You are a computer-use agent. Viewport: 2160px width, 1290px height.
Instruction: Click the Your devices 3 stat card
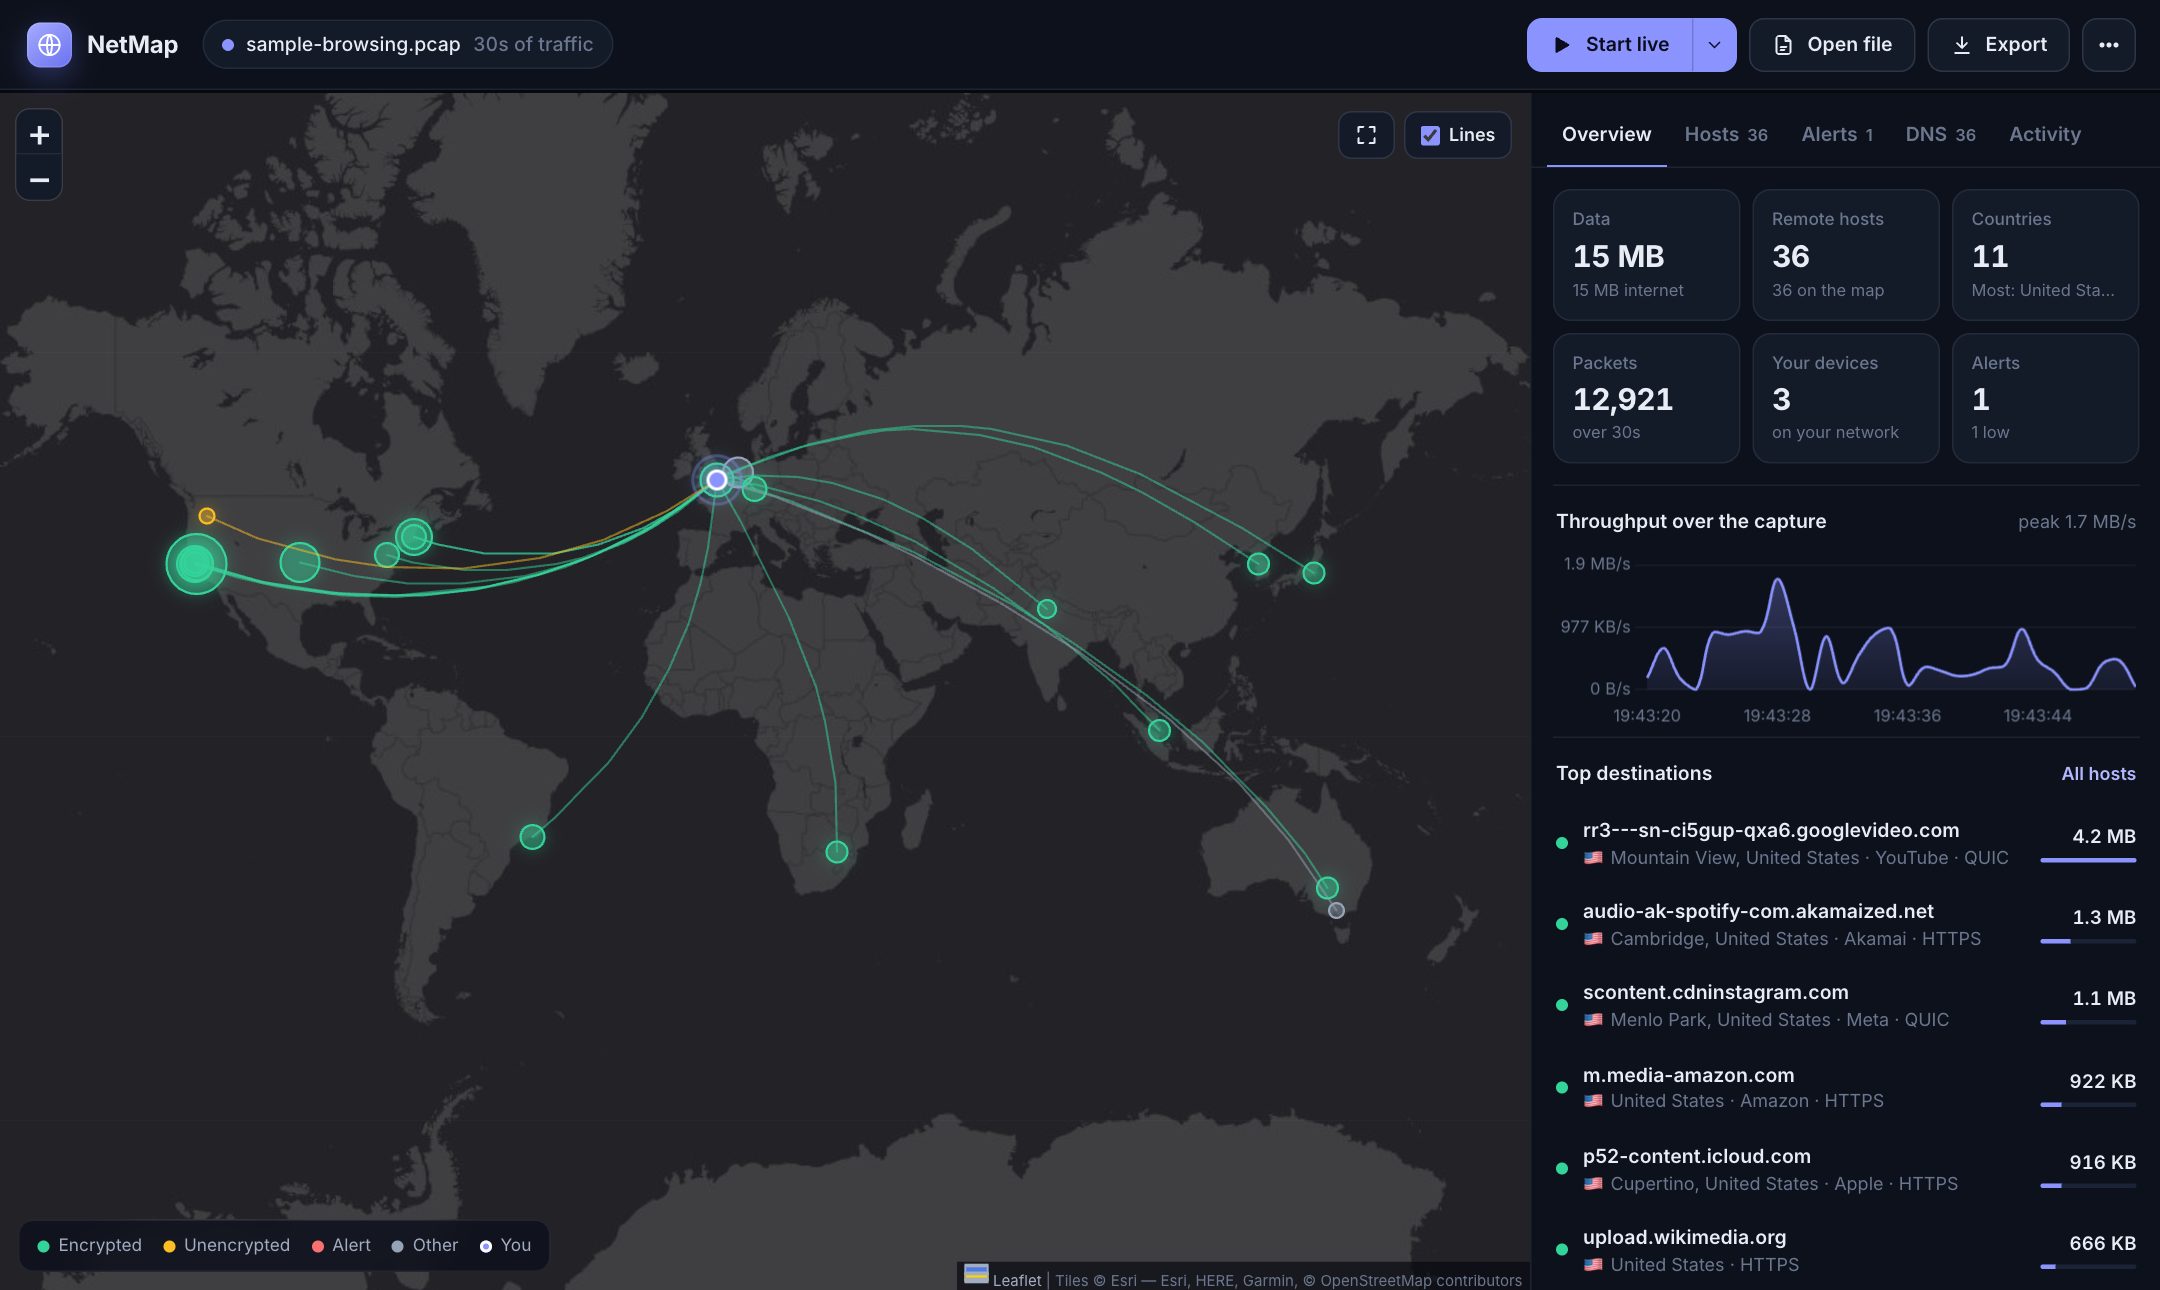coord(1846,398)
